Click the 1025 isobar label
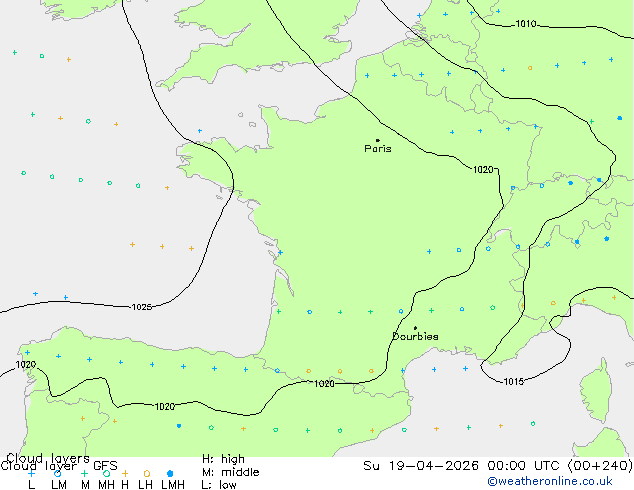This screenshot has width=634, height=490. pos(141,307)
